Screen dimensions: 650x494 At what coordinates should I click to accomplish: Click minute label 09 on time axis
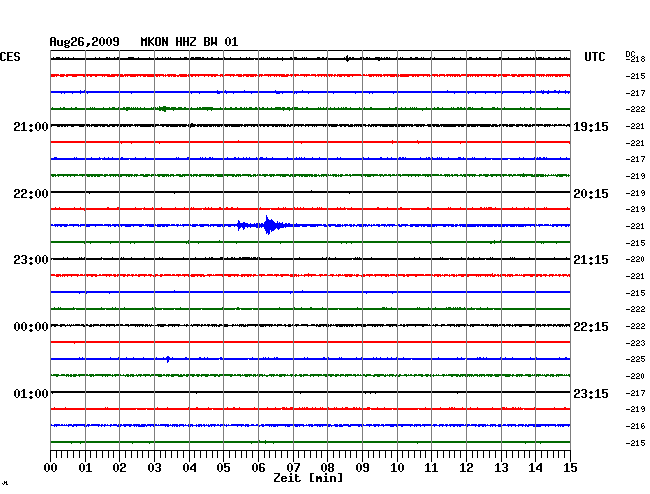pos(362,468)
